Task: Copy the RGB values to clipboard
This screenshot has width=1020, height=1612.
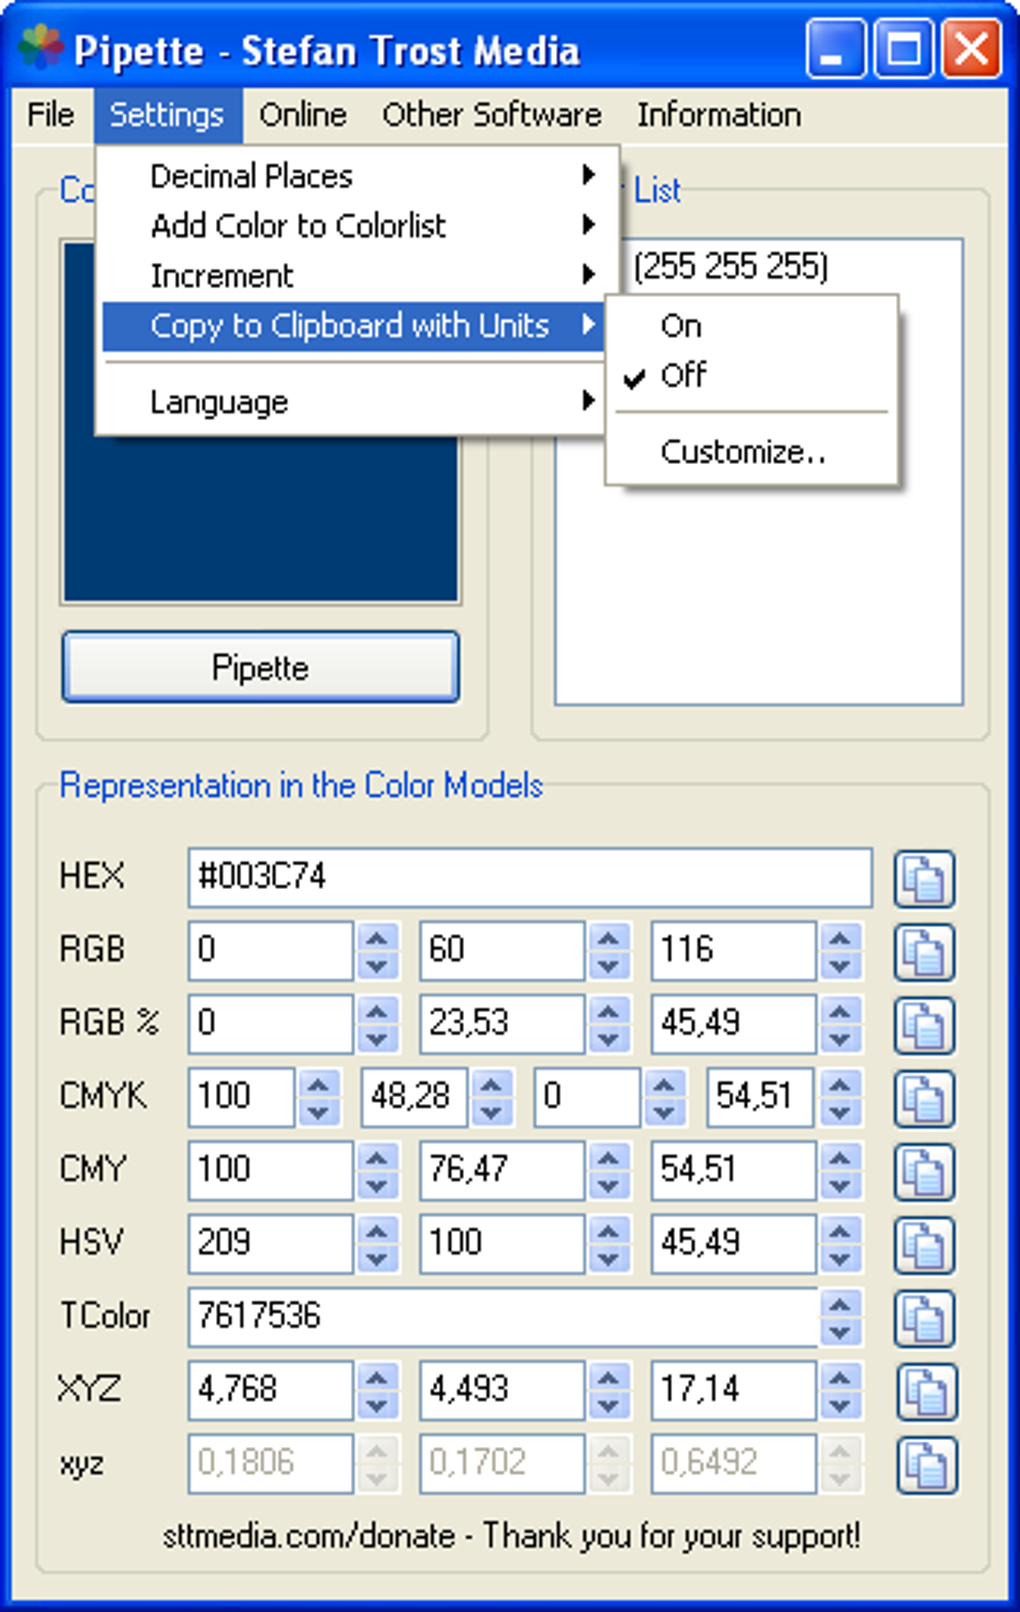Action: (x=923, y=952)
